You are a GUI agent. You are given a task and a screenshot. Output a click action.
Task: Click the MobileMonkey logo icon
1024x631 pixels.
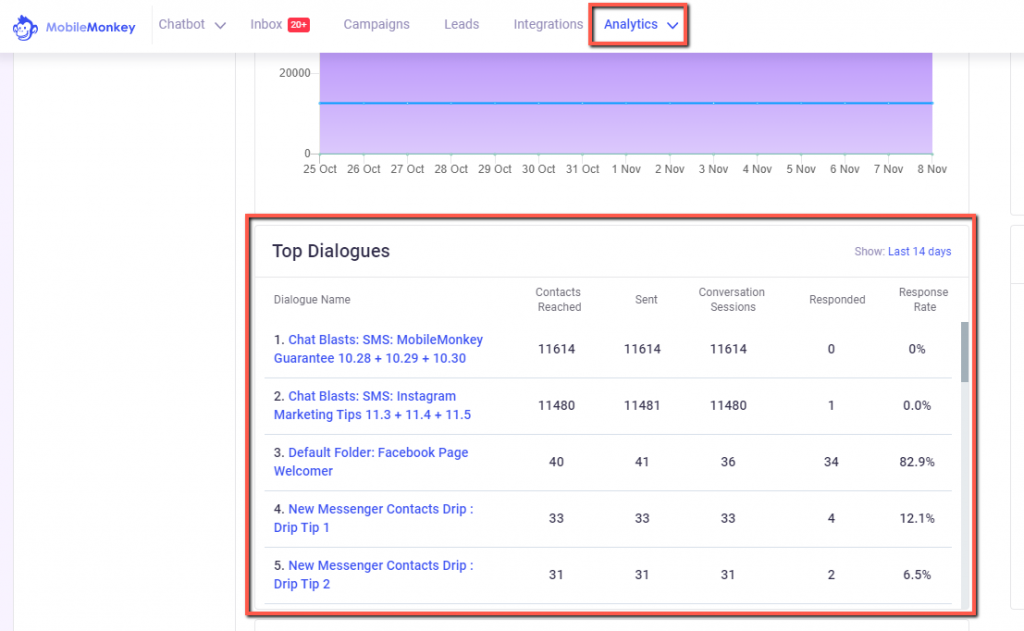click(x=26, y=27)
